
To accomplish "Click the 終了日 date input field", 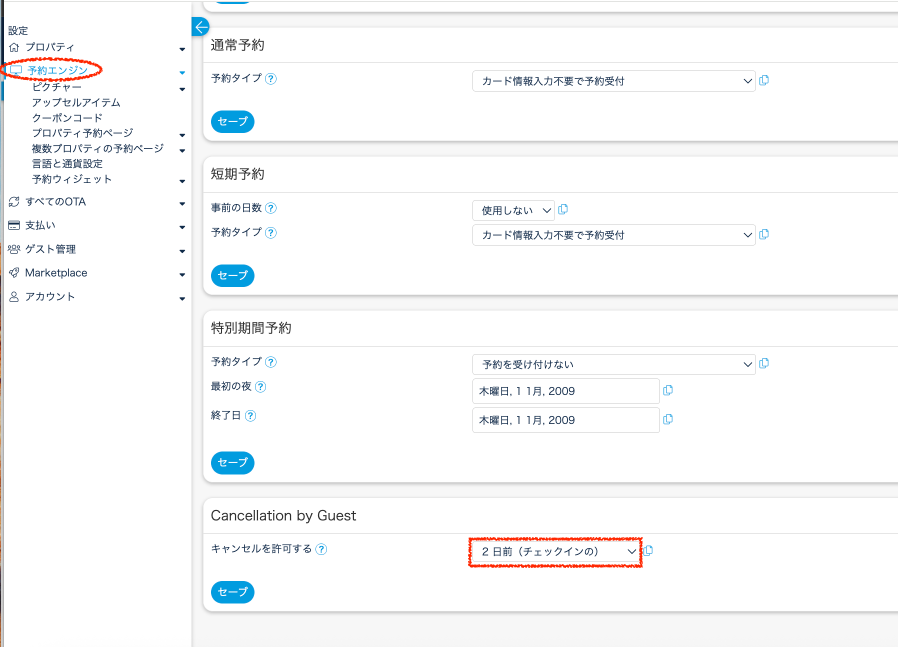I will 565,420.
